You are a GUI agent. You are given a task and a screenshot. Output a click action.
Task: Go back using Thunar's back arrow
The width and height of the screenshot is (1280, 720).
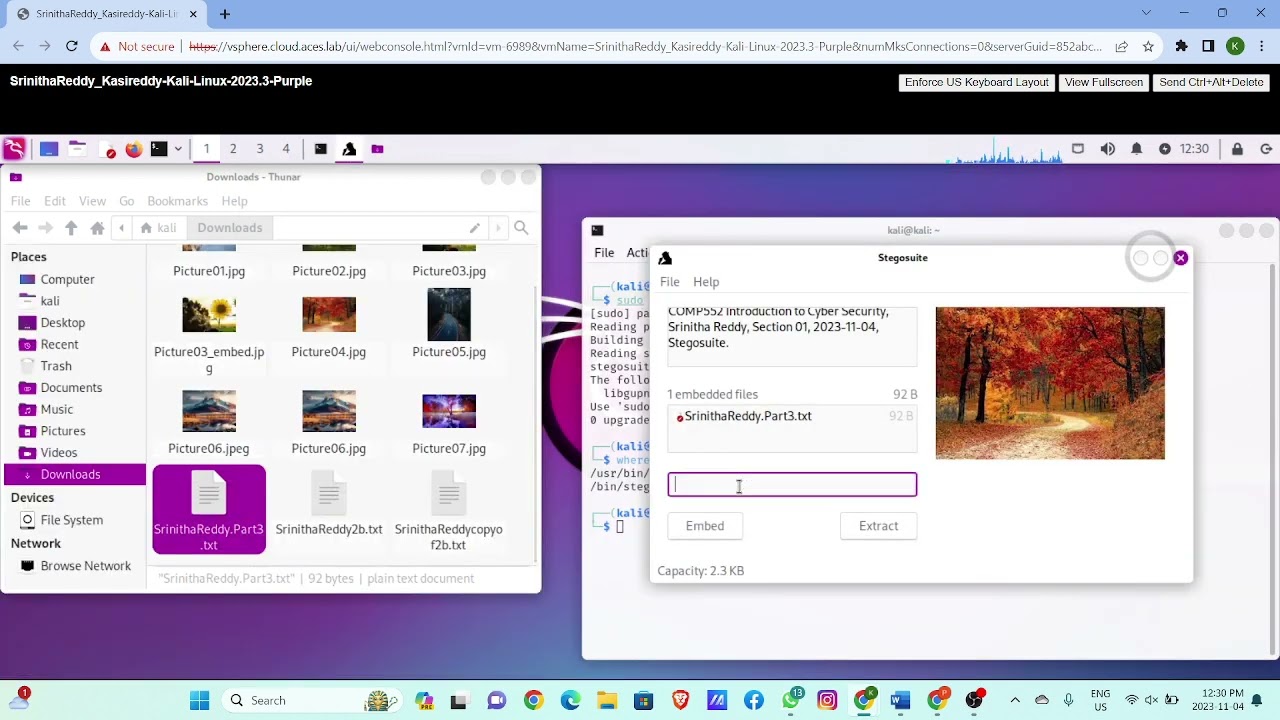tap(19, 228)
